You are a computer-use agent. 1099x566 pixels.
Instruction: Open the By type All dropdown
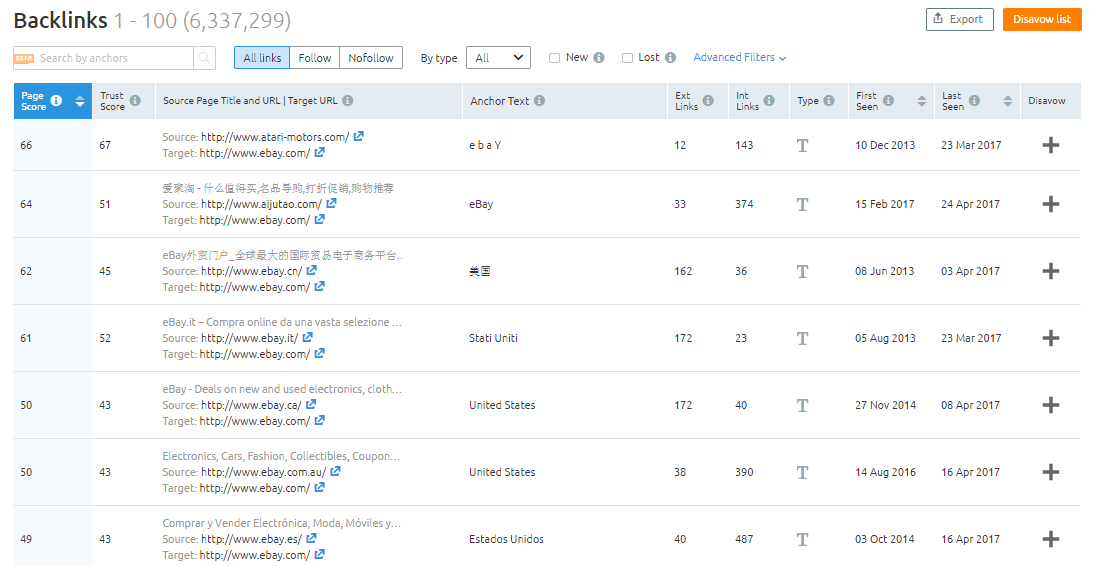[499, 57]
